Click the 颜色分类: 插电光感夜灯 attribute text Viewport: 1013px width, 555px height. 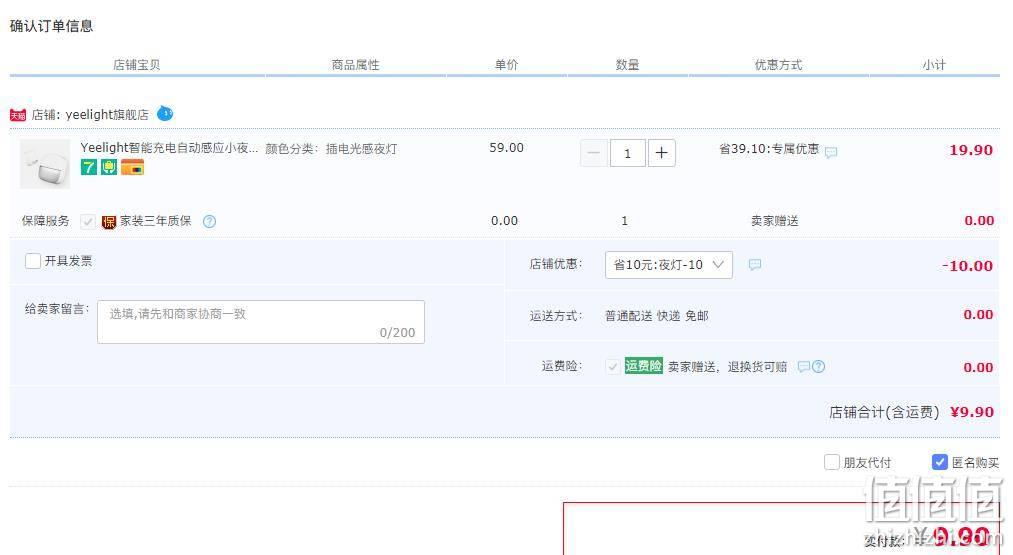click(331, 149)
